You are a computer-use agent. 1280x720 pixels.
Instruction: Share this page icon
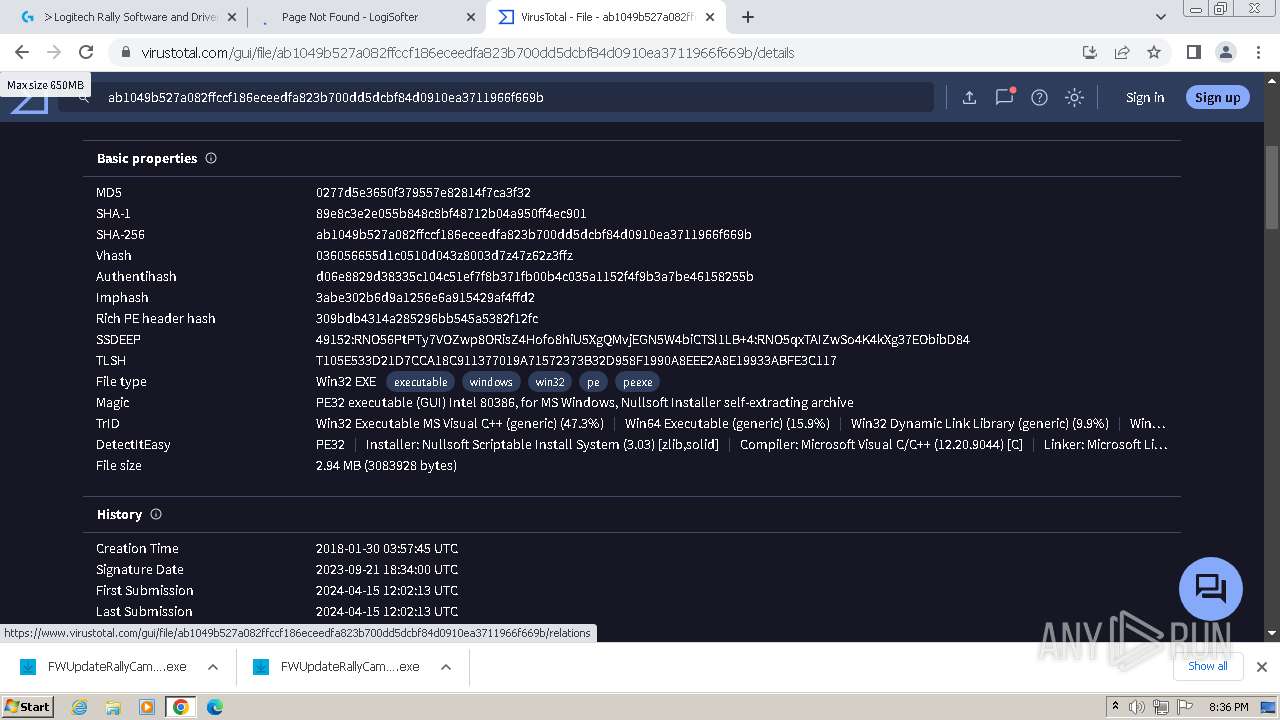[1122, 52]
